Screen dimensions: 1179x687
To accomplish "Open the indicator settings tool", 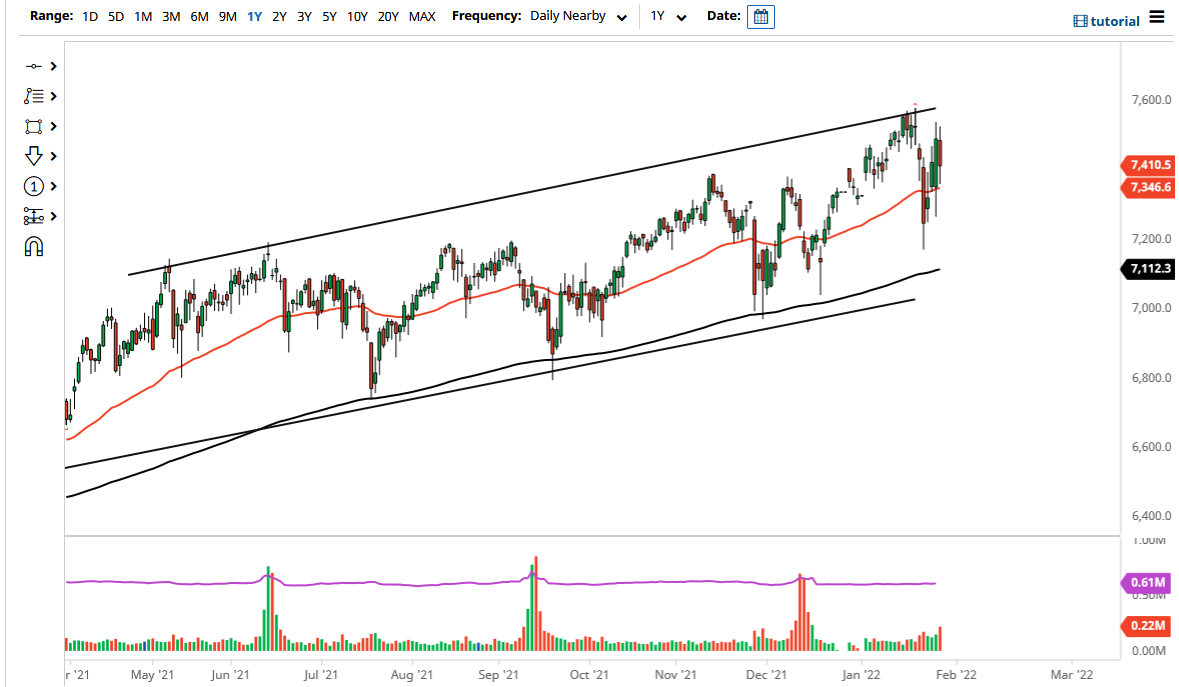I will [x=34, y=216].
